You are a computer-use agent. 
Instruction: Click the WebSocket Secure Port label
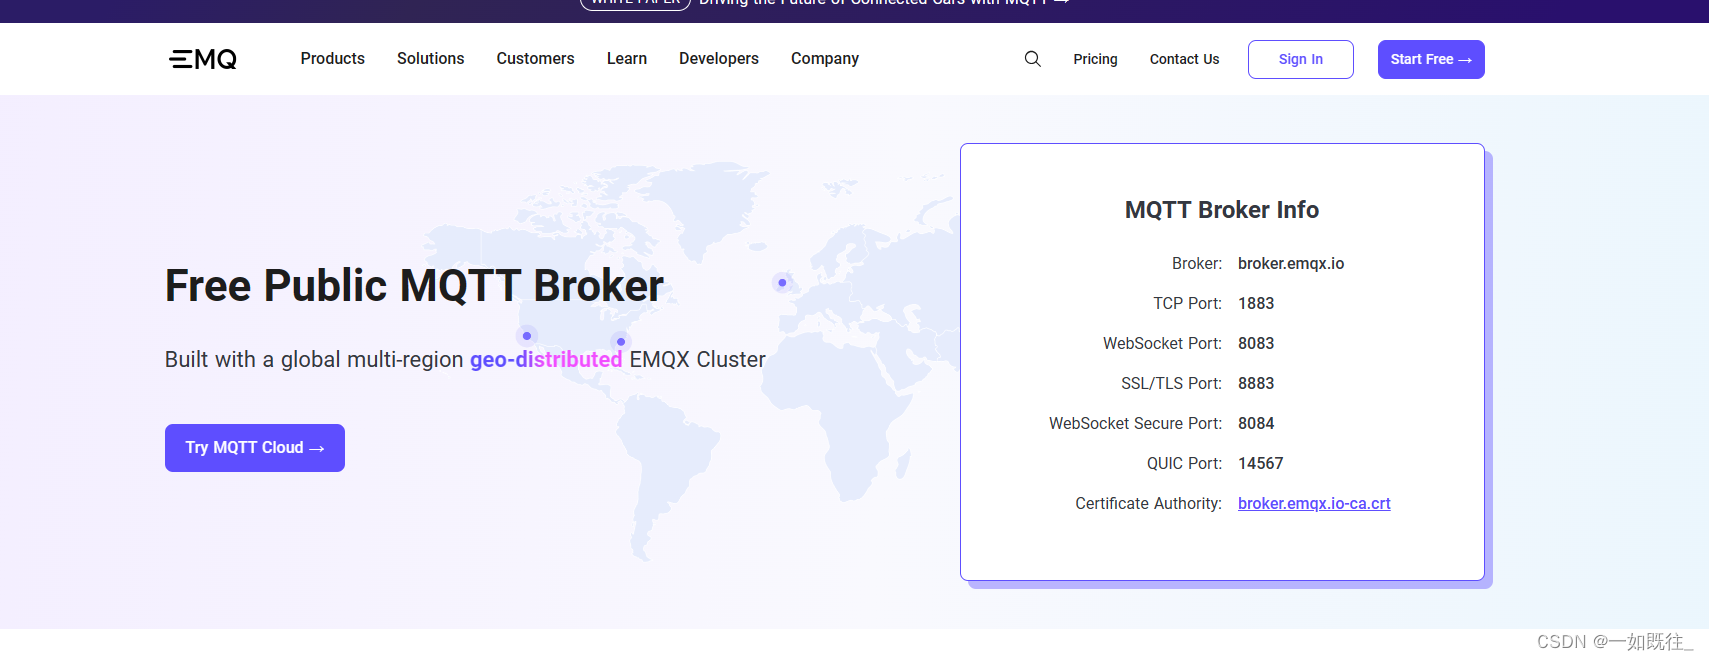coord(1135,424)
